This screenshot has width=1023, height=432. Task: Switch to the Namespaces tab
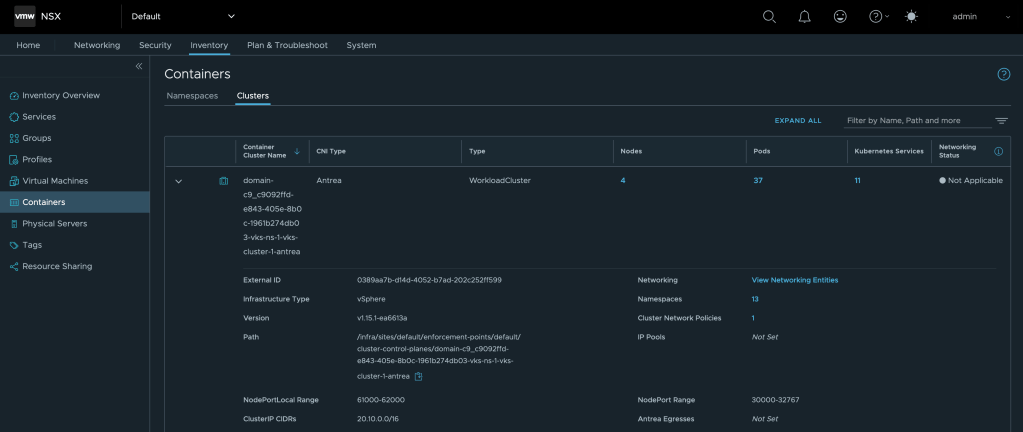(x=192, y=96)
